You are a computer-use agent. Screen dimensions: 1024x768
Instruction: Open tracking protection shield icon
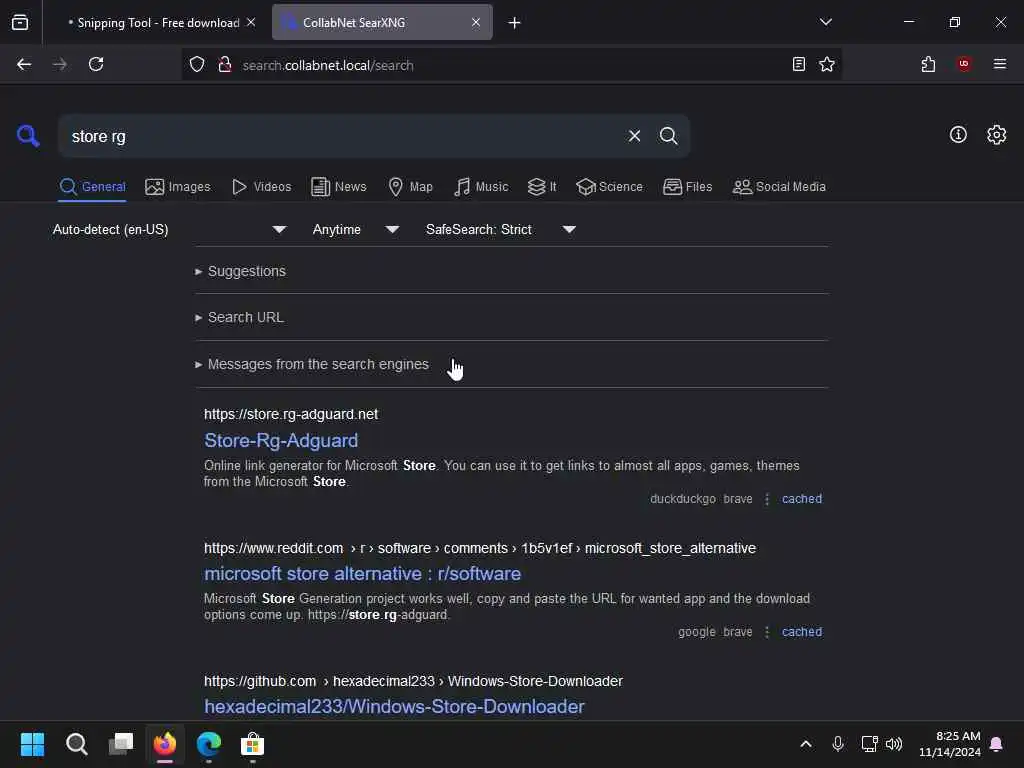(x=197, y=64)
